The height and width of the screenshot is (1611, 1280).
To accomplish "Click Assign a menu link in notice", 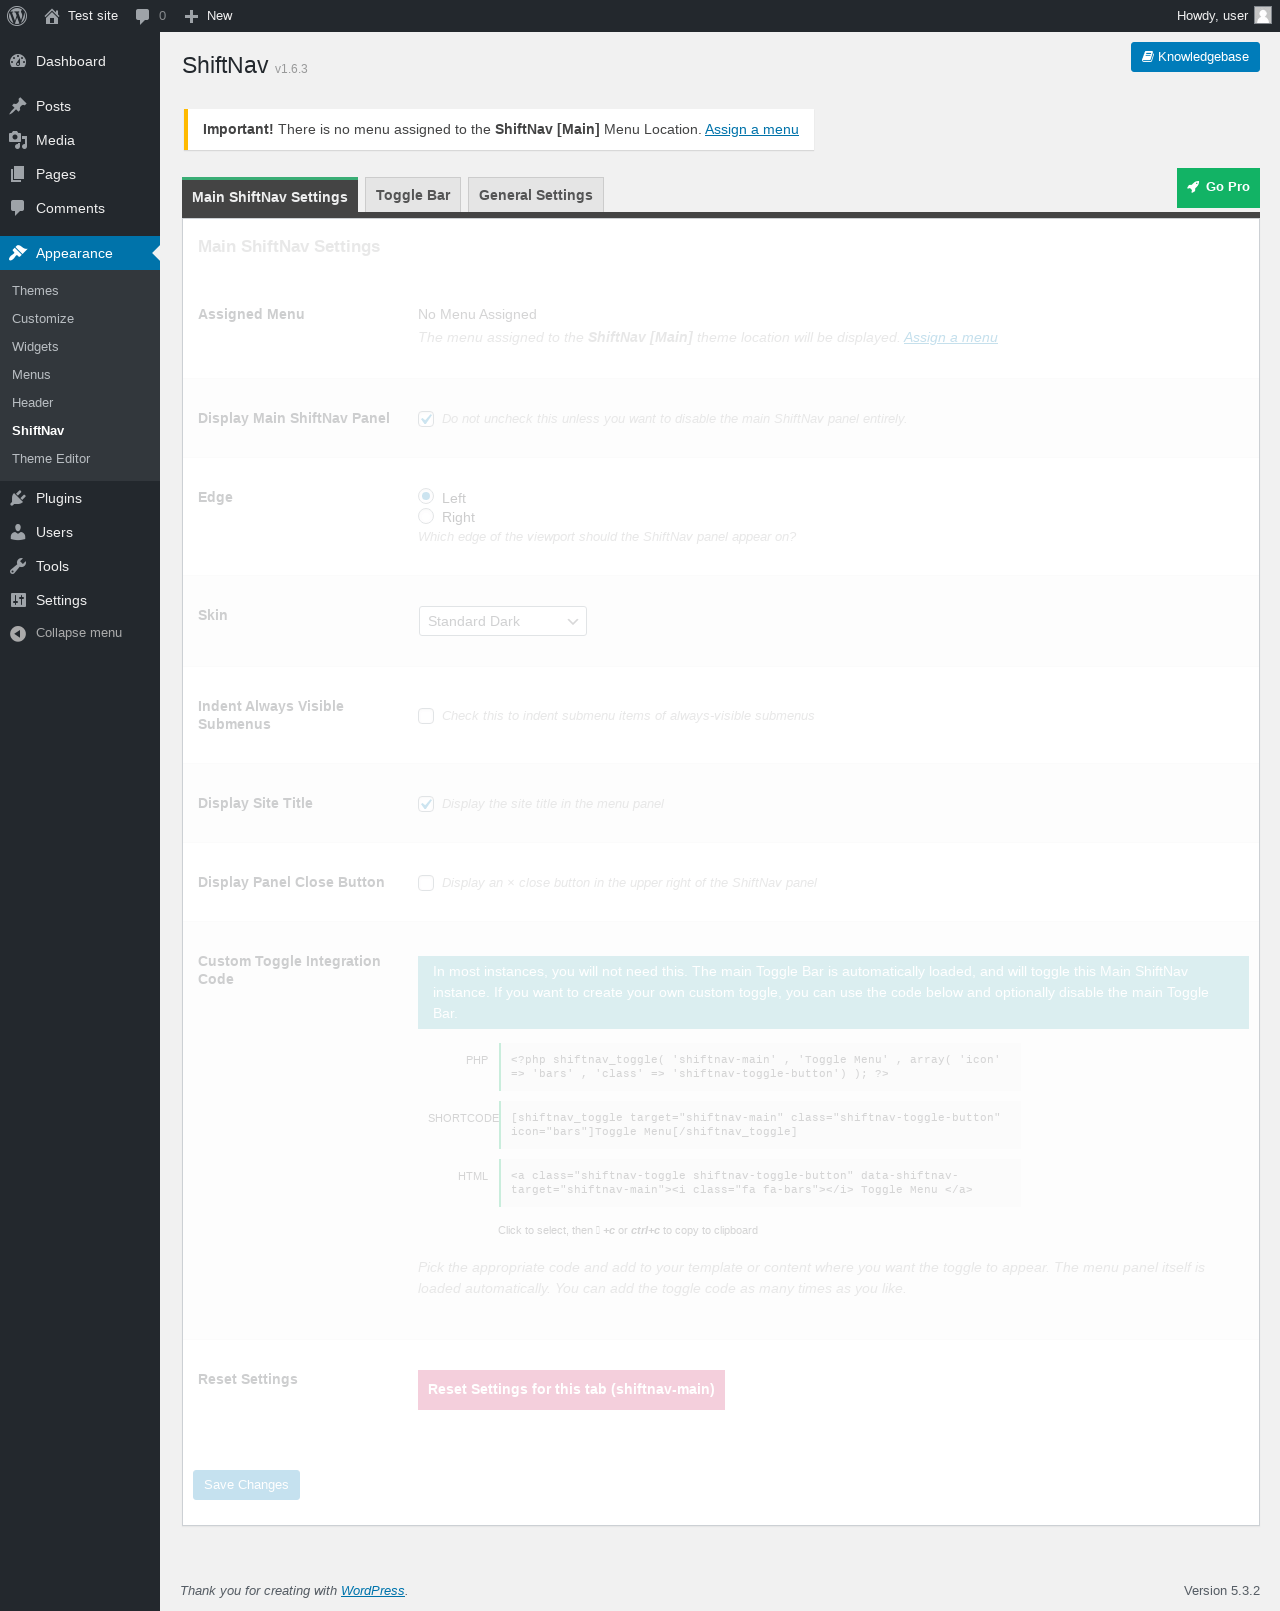I will 752,129.
